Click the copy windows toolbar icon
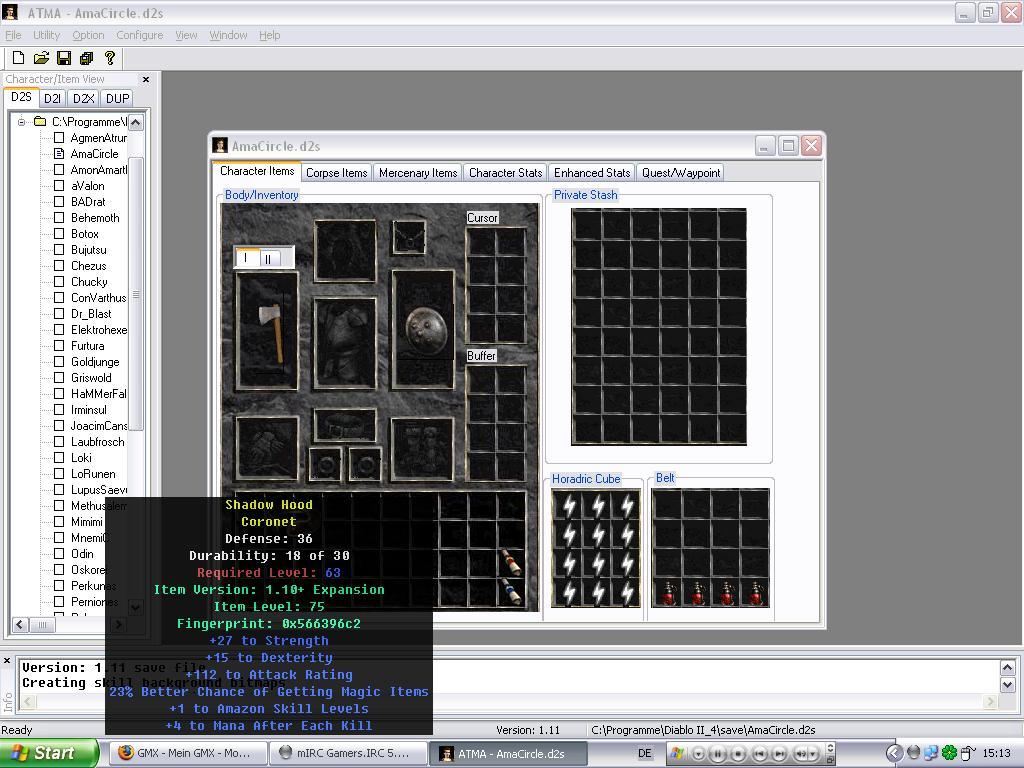The image size is (1024, 768). (86, 58)
